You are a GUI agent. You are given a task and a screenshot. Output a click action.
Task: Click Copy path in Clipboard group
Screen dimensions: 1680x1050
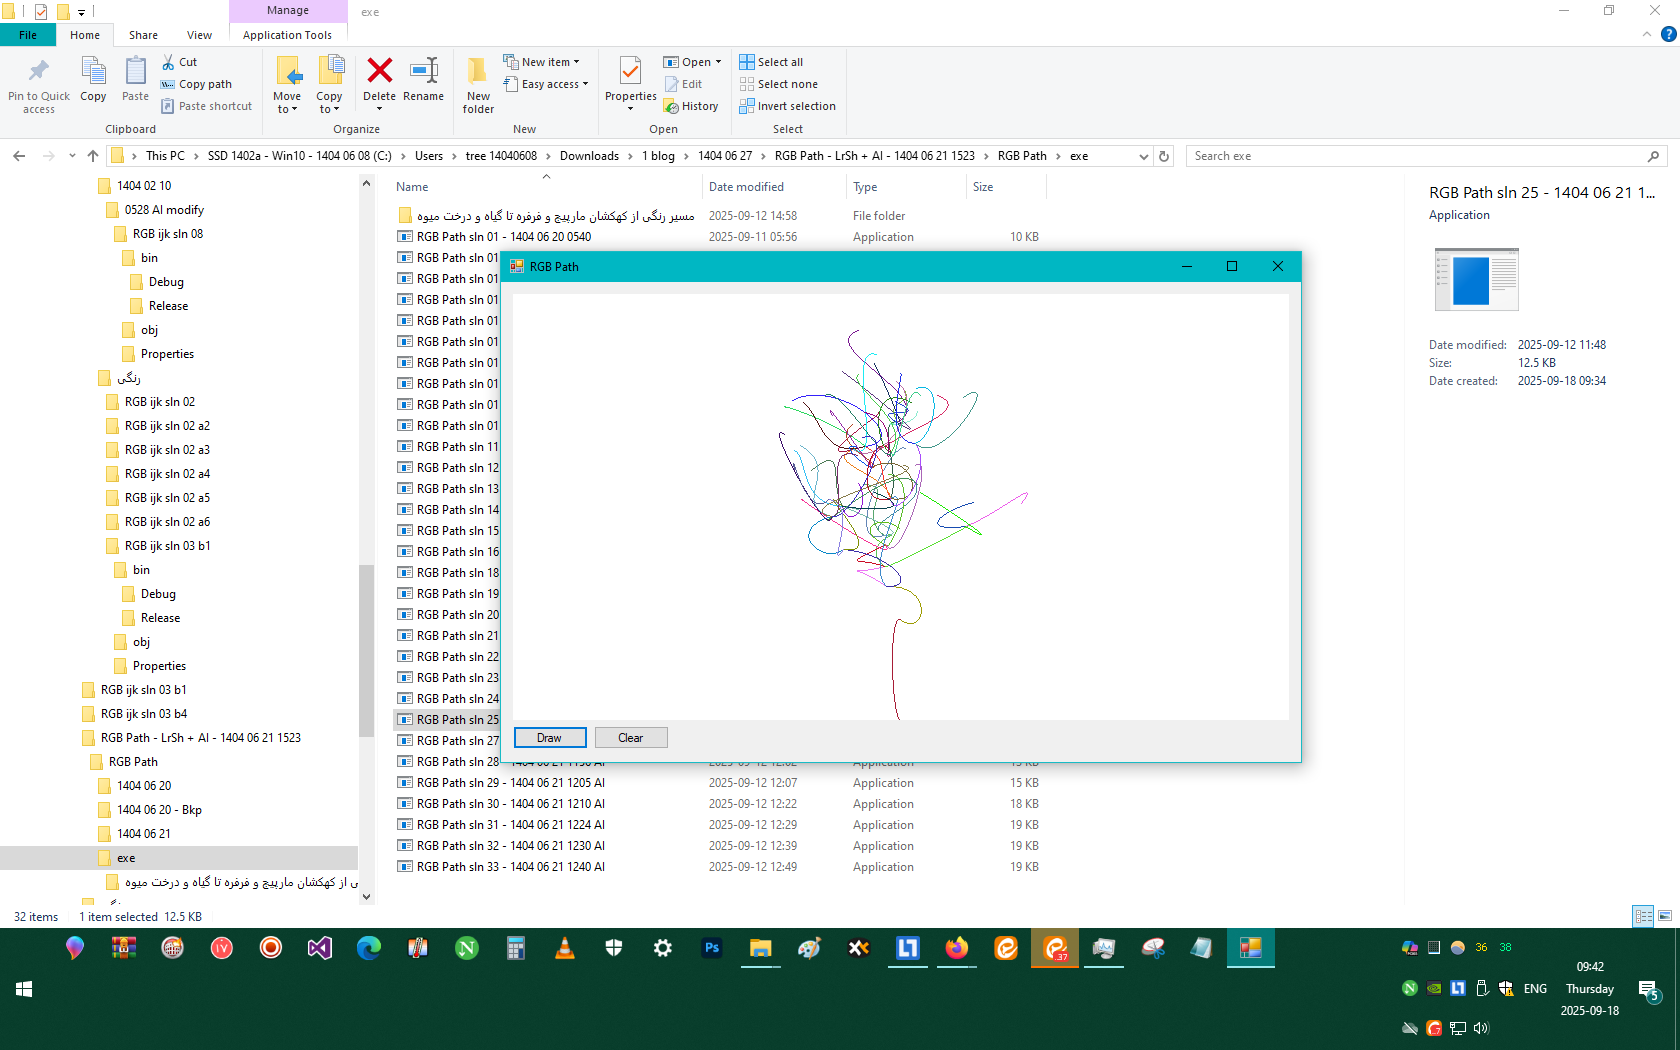pos(196,84)
